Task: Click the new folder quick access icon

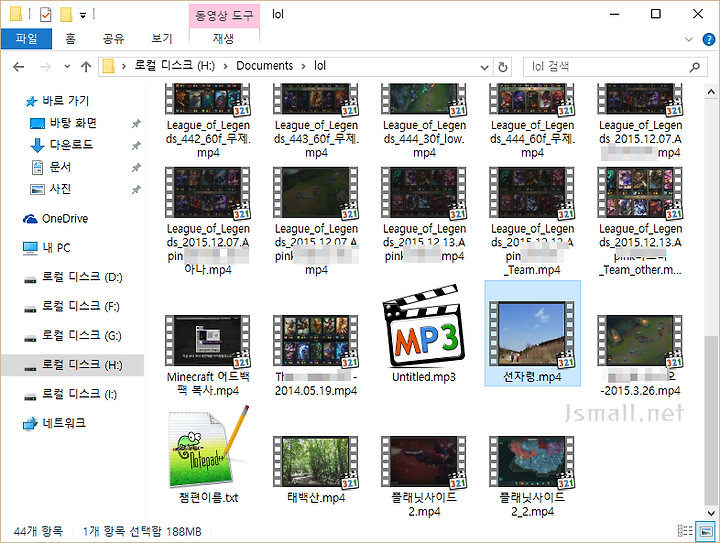Action: [67, 15]
